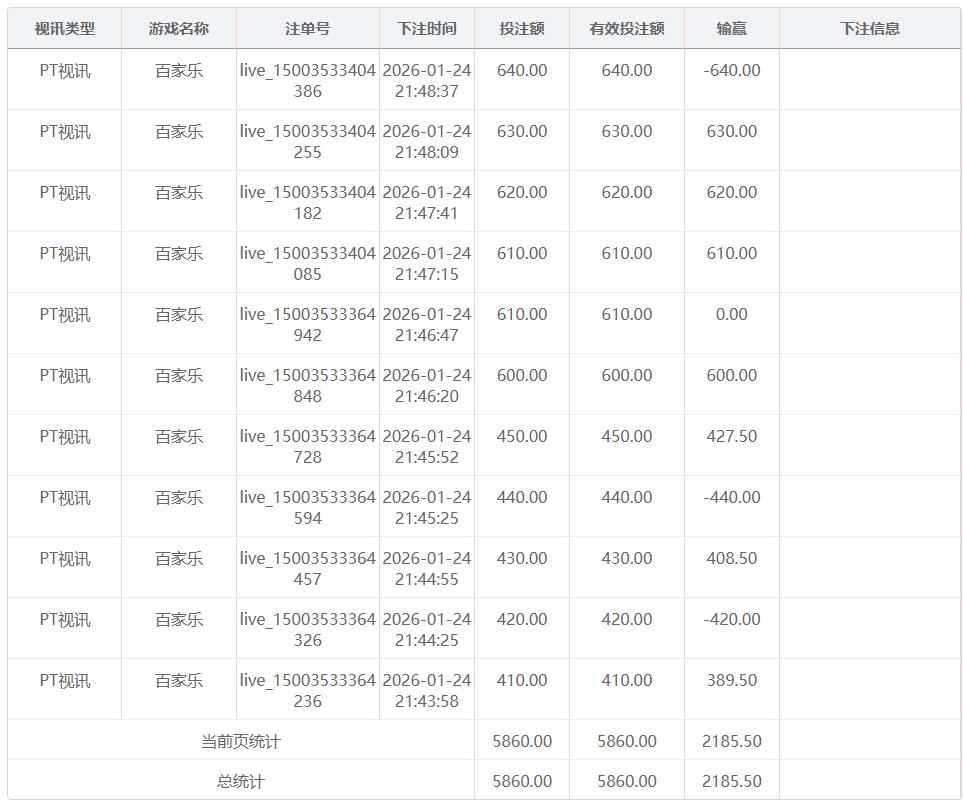This screenshot has width=963, height=805.
Task: Select the 注单号 column header
Action: [307, 29]
